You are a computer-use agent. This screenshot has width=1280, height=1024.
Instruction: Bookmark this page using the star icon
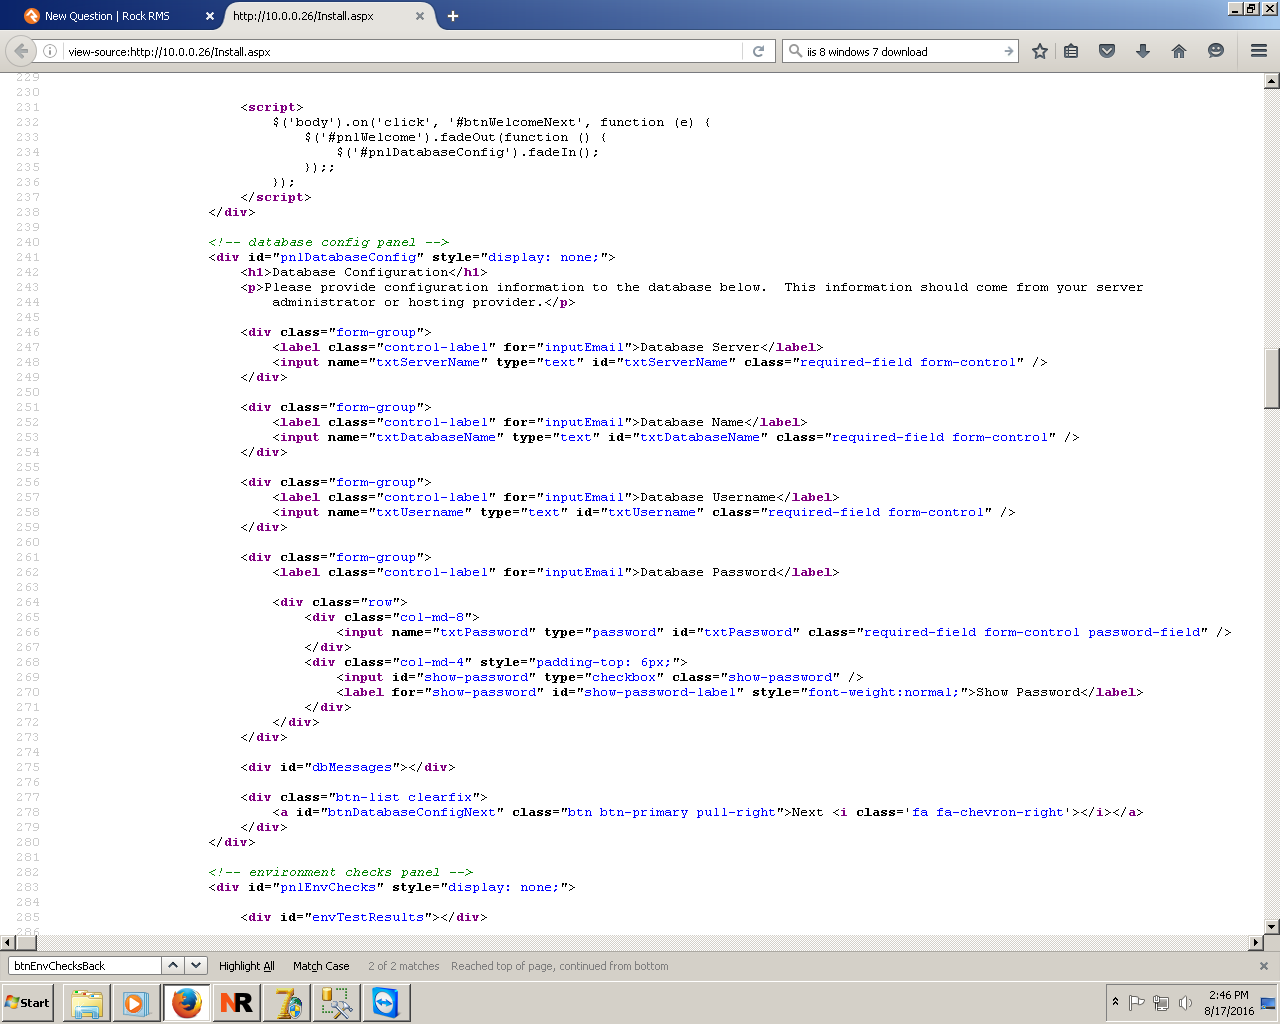click(x=1039, y=50)
